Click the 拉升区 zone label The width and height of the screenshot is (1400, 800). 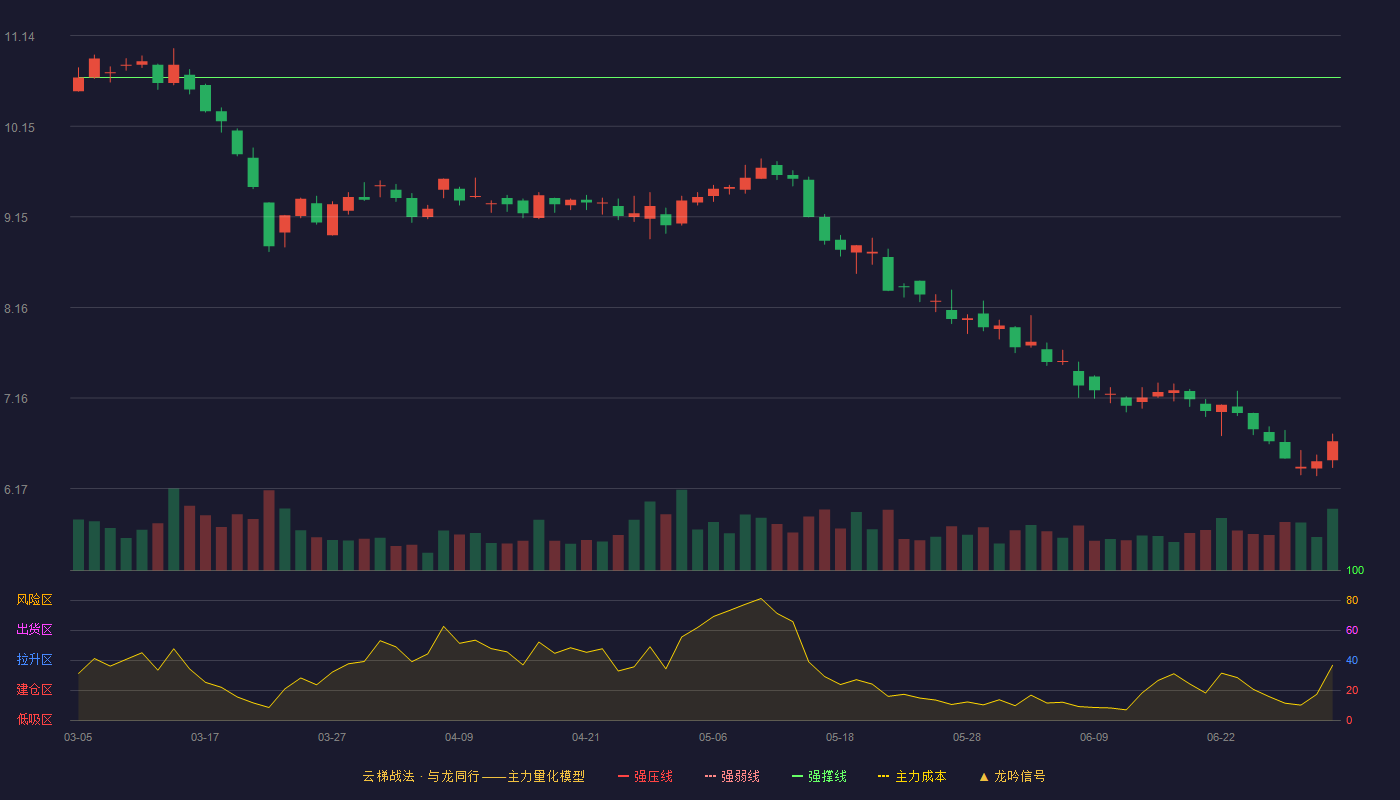(x=35, y=660)
